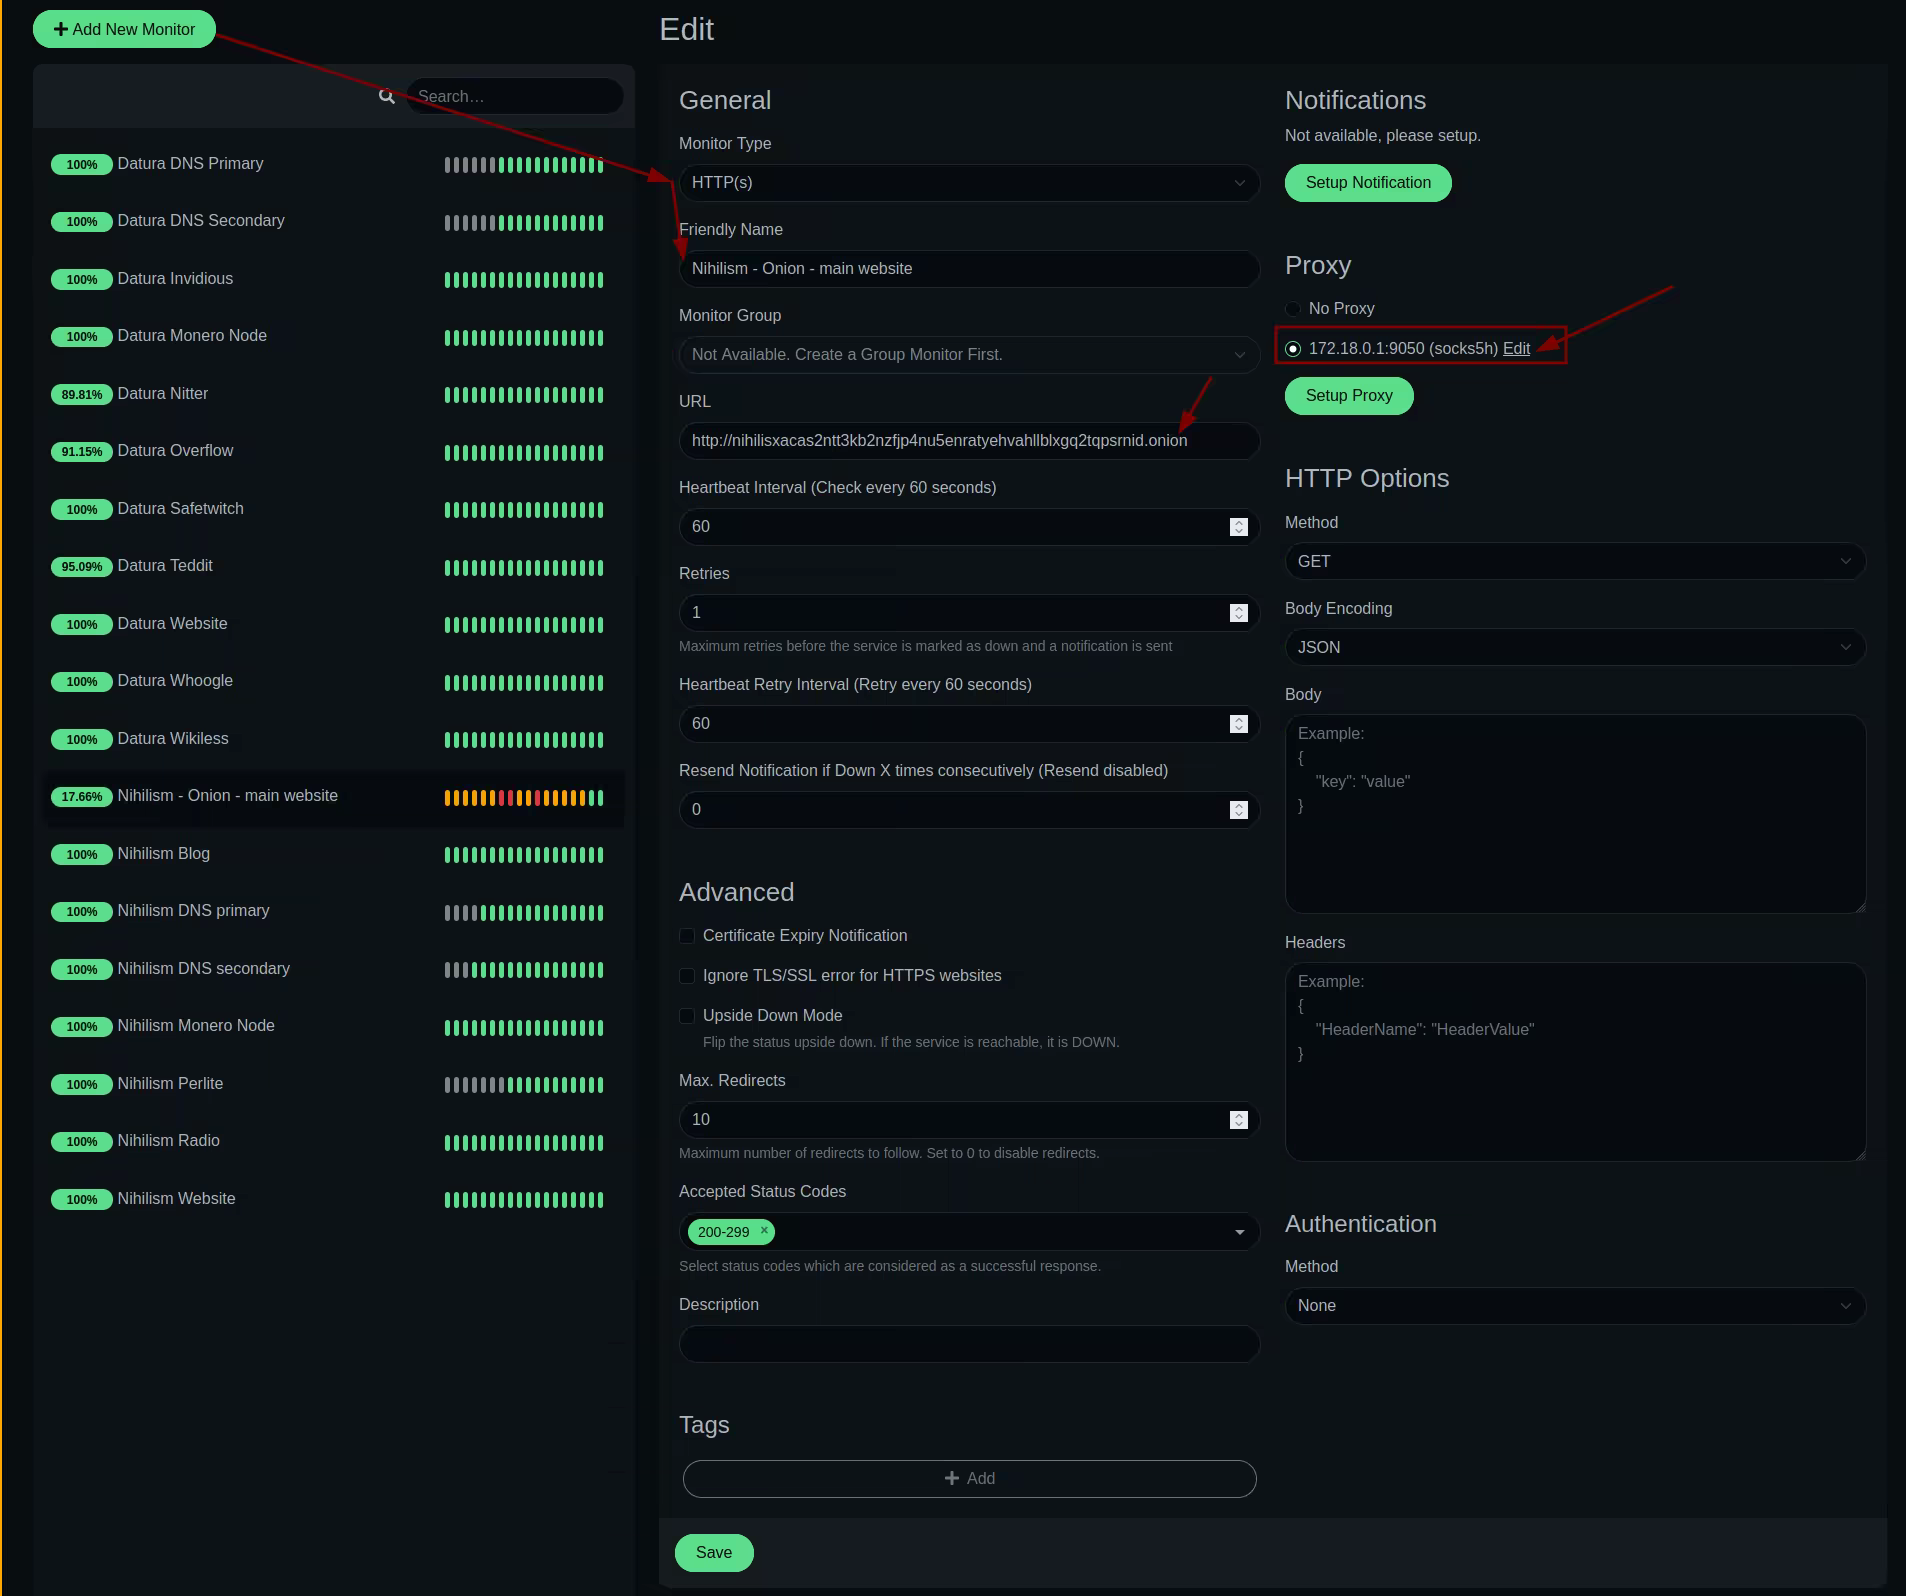Open the Datura Whoogle monitor
Screen dimensions: 1906x1596
click(335, 681)
